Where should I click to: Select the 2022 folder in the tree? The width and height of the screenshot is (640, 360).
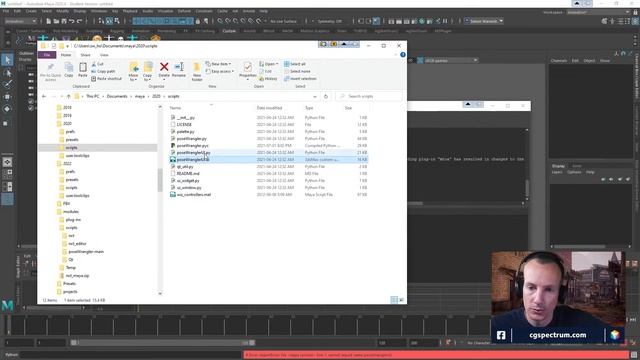coord(67,163)
